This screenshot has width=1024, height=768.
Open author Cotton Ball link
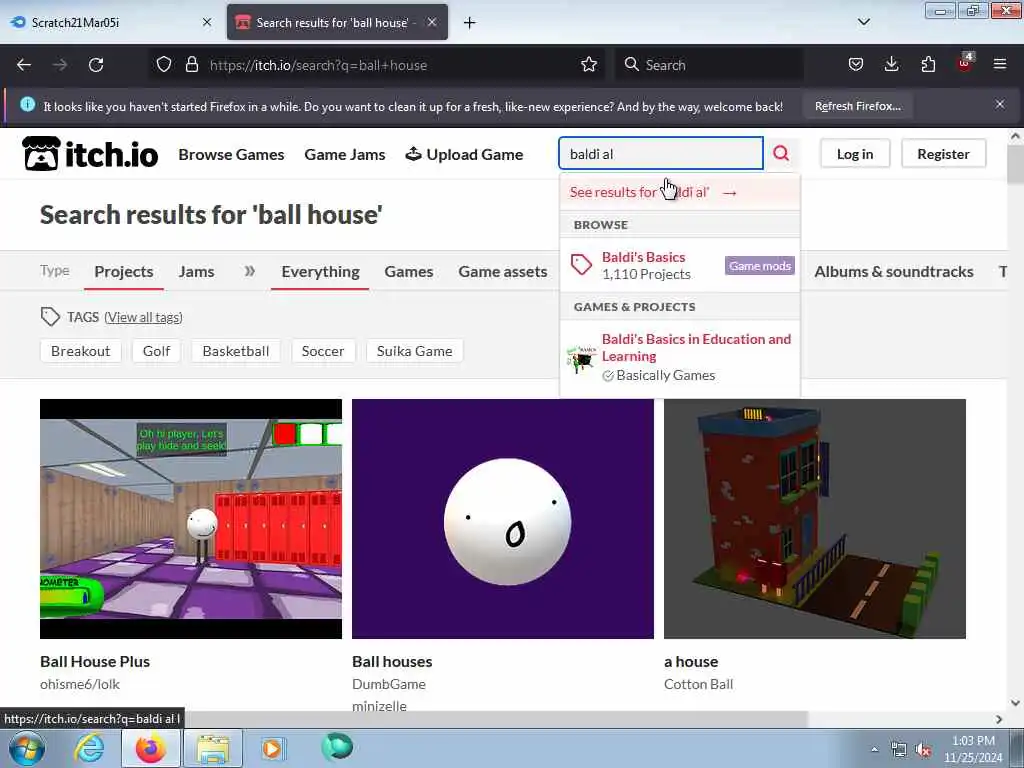tap(698, 684)
